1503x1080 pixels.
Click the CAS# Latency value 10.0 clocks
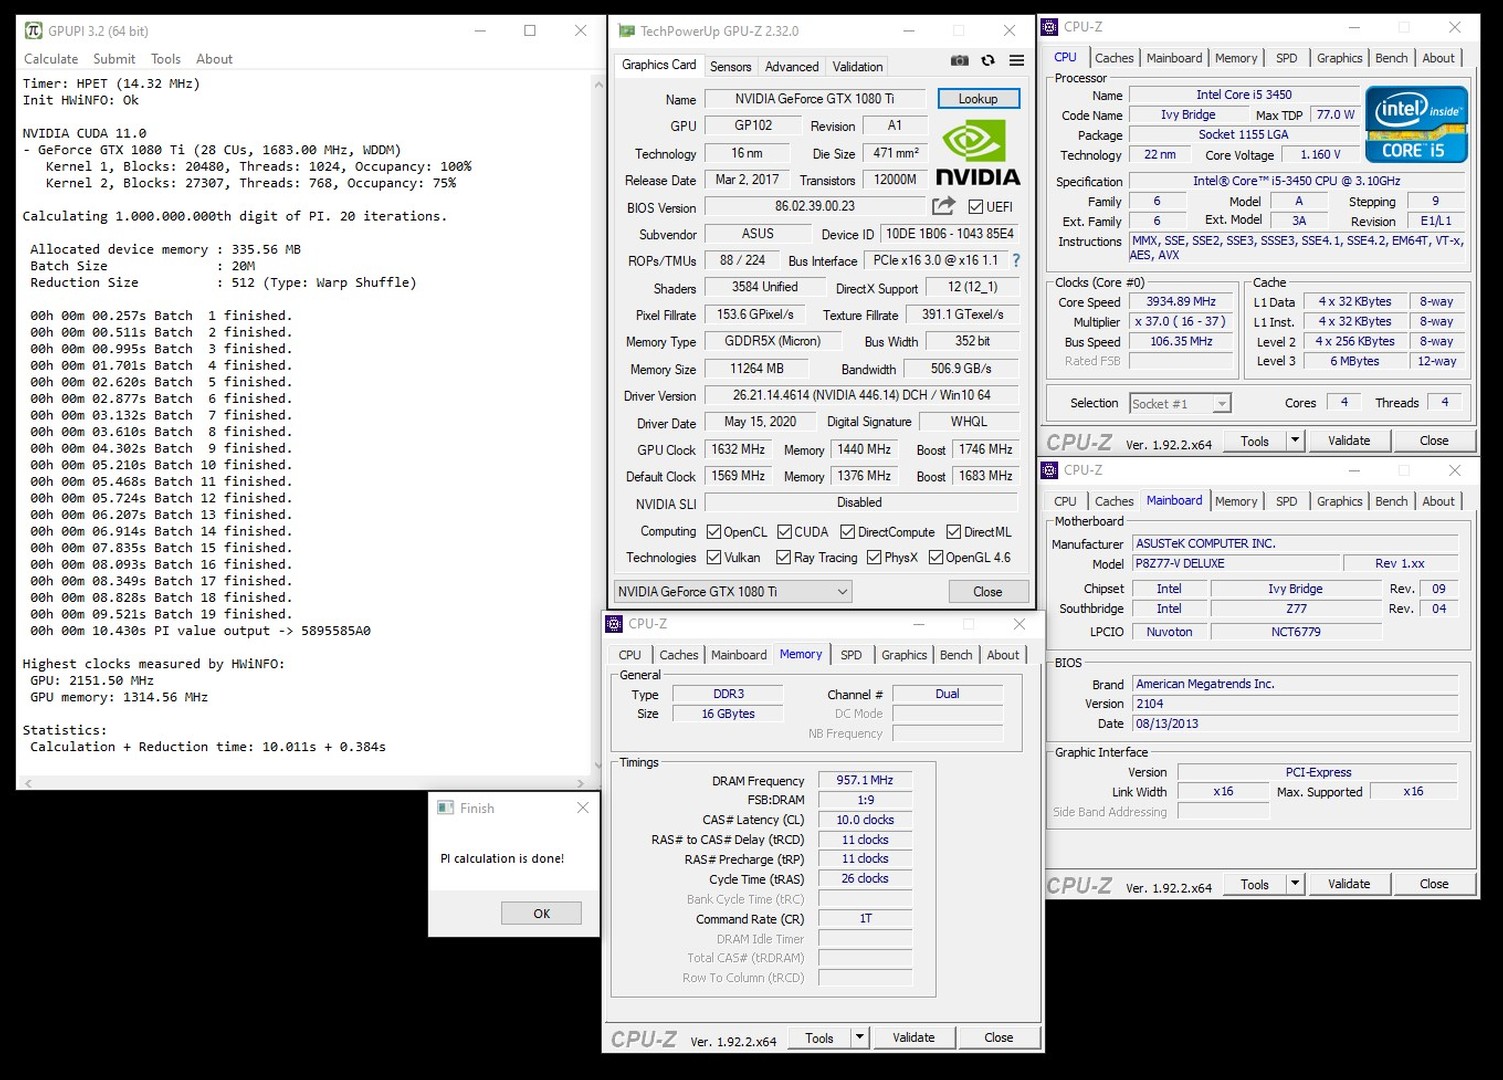(x=865, y=820)
